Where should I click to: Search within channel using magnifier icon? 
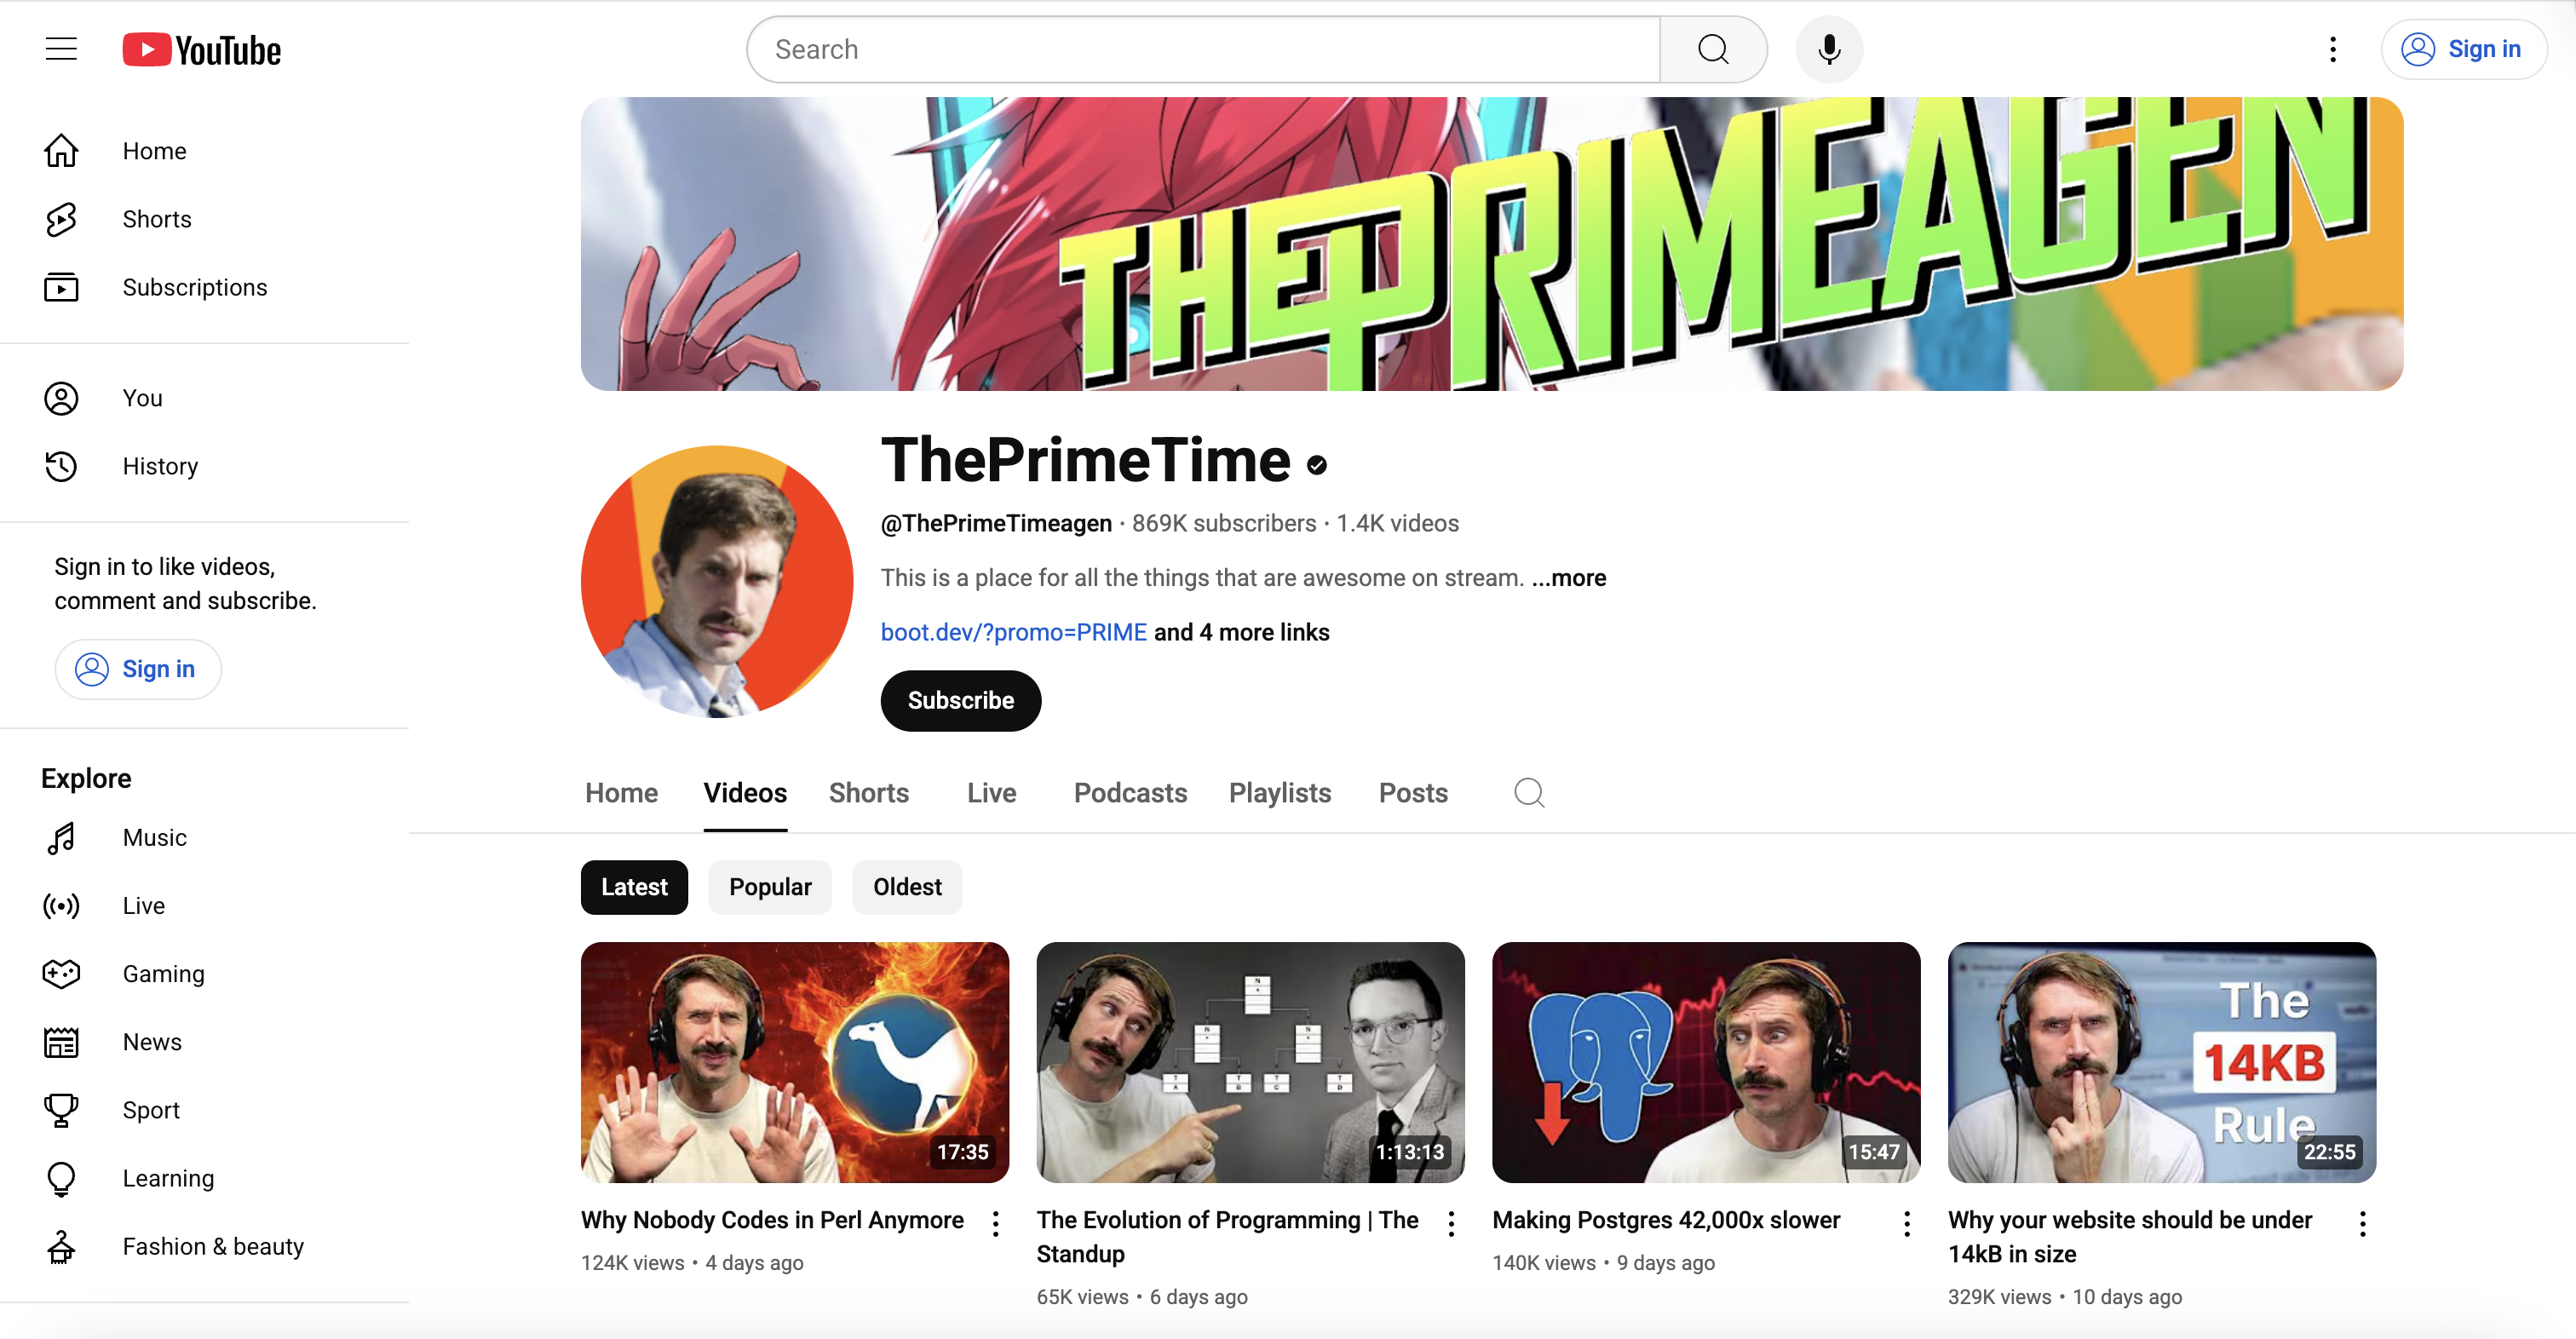pyautogui.click(x=1529, y=793)
